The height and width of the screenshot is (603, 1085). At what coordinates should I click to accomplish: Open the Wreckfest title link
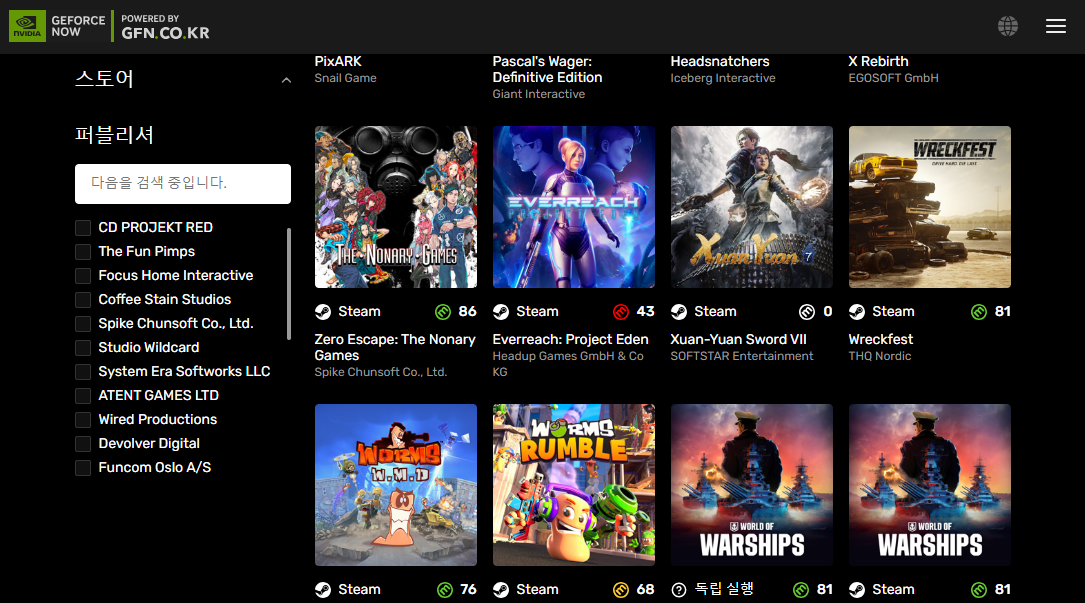(x=881, y=339)
